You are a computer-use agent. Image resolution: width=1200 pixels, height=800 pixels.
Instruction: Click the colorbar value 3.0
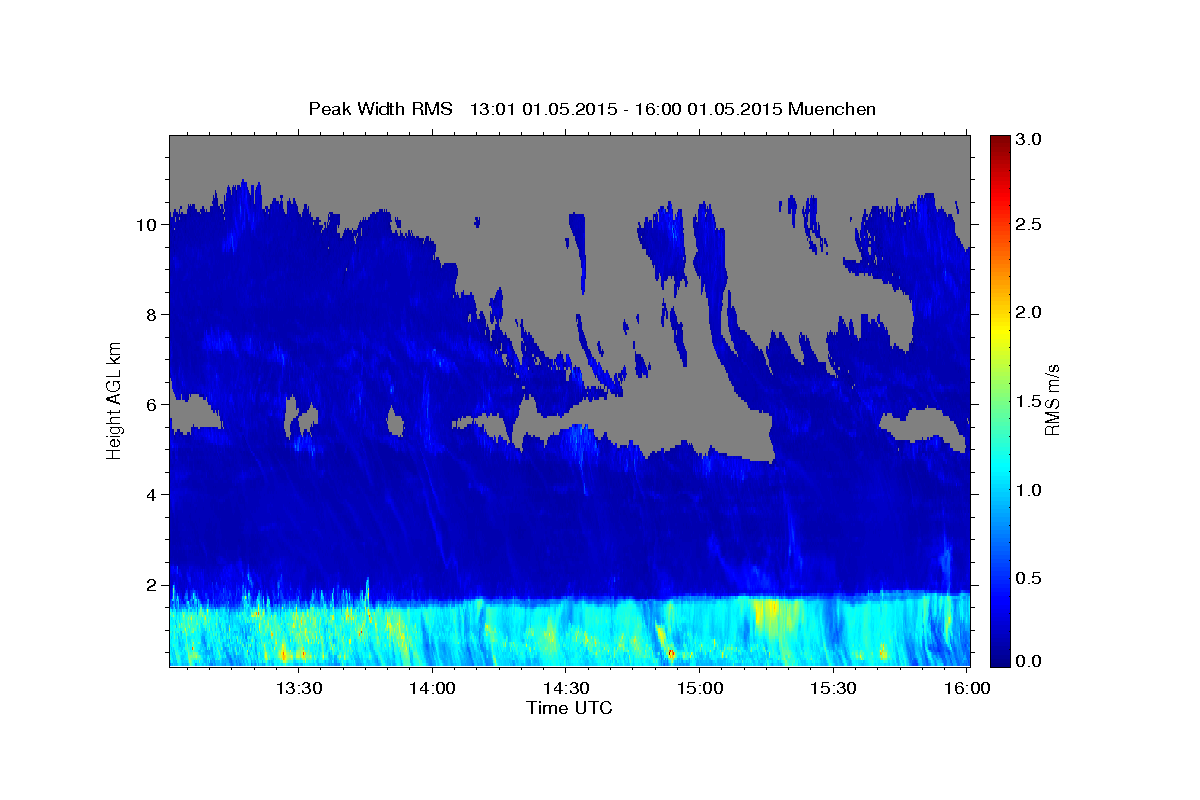[1030, 140]
